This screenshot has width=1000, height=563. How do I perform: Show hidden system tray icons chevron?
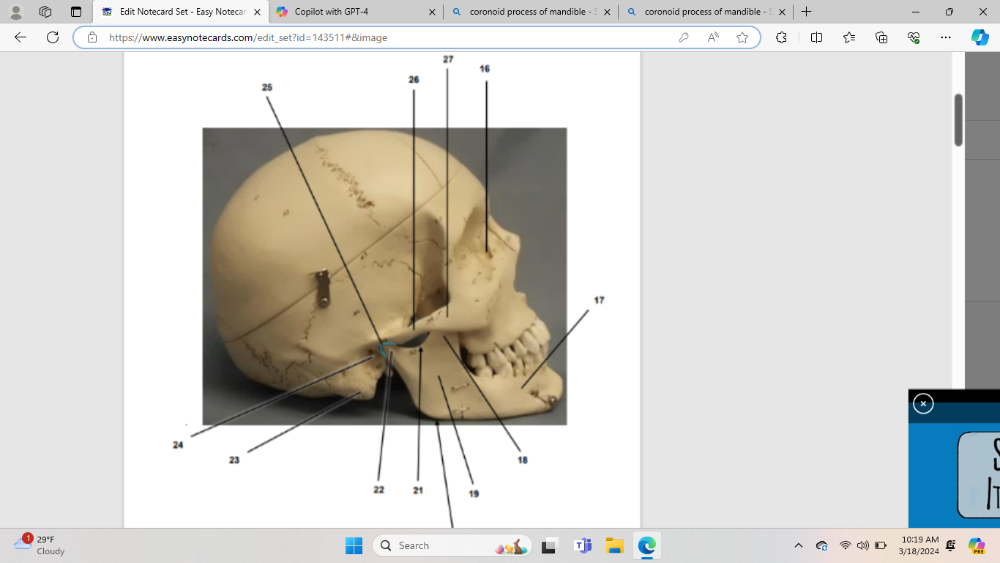[798, 546]
